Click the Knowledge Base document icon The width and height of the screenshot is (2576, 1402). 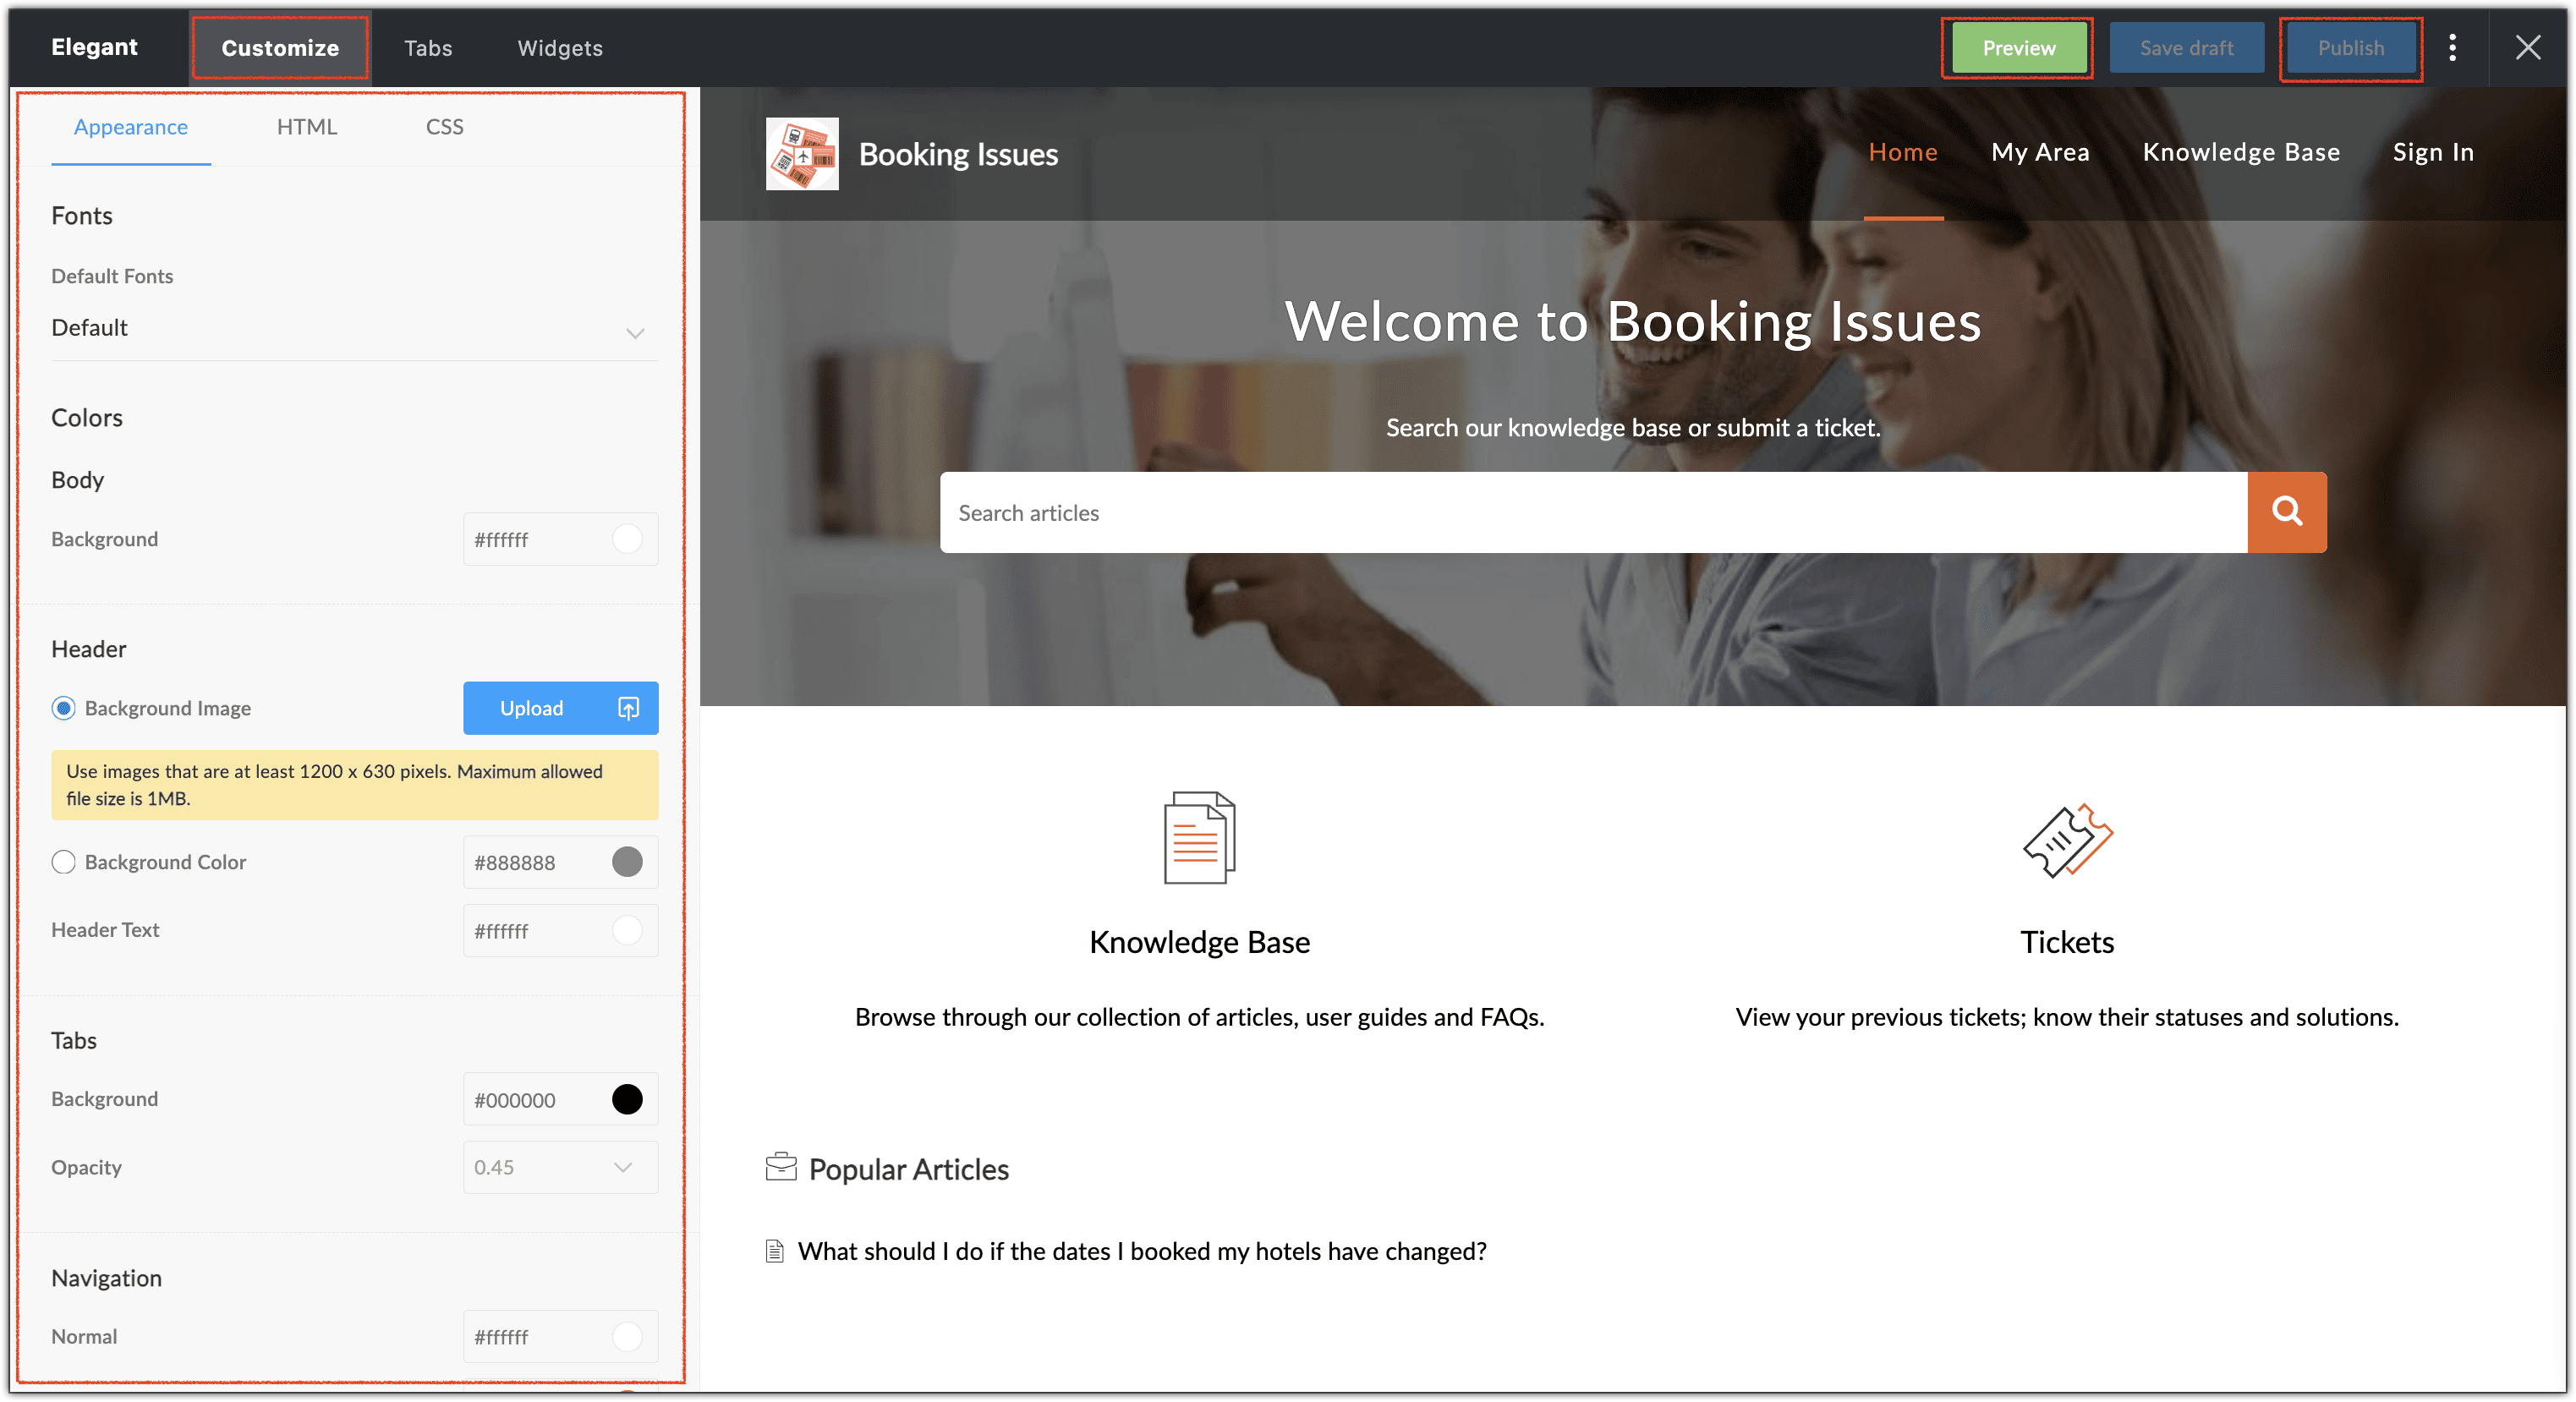click(x=1199, y=838)
